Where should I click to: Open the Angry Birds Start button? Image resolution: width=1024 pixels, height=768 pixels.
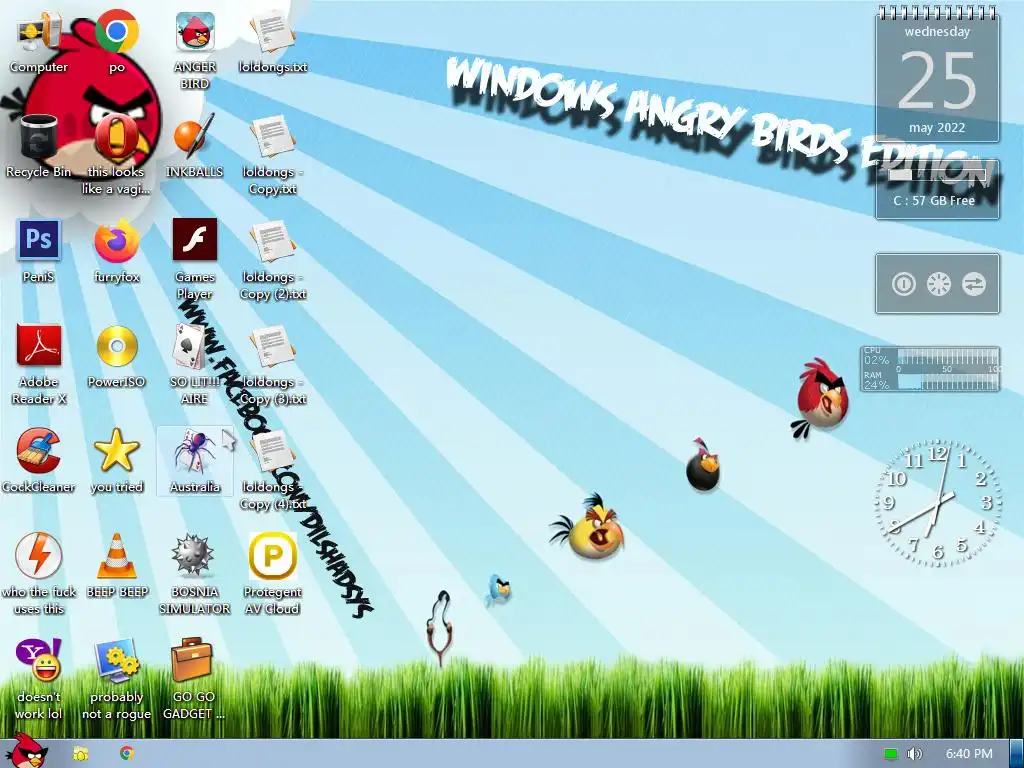(x=27, y=751)
